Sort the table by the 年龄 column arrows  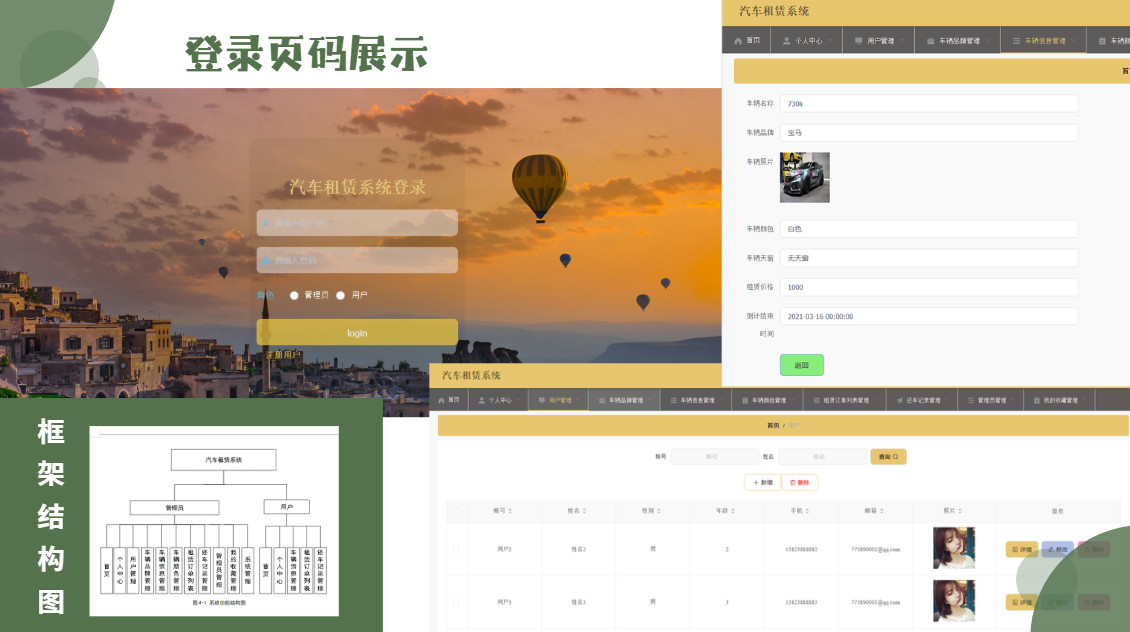(733, 511)
